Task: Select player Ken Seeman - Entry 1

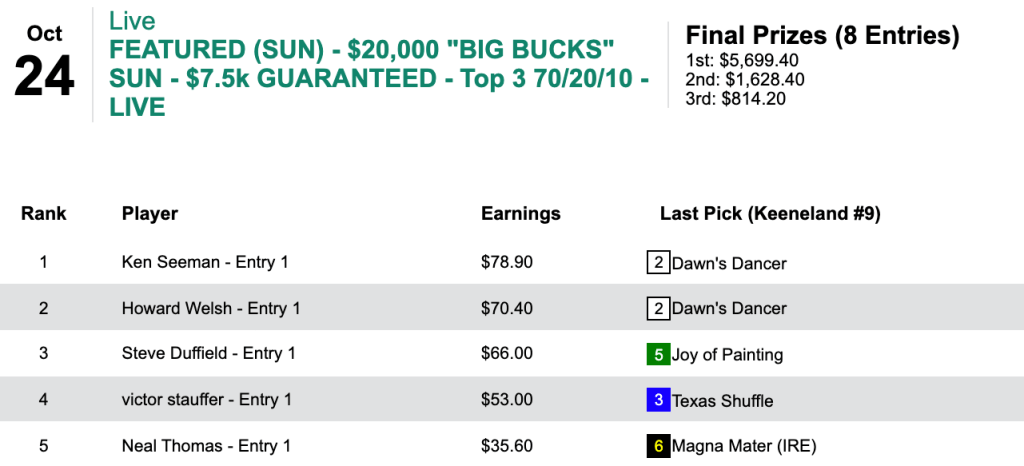Action: pyautogui.click(x=204, y=263)
